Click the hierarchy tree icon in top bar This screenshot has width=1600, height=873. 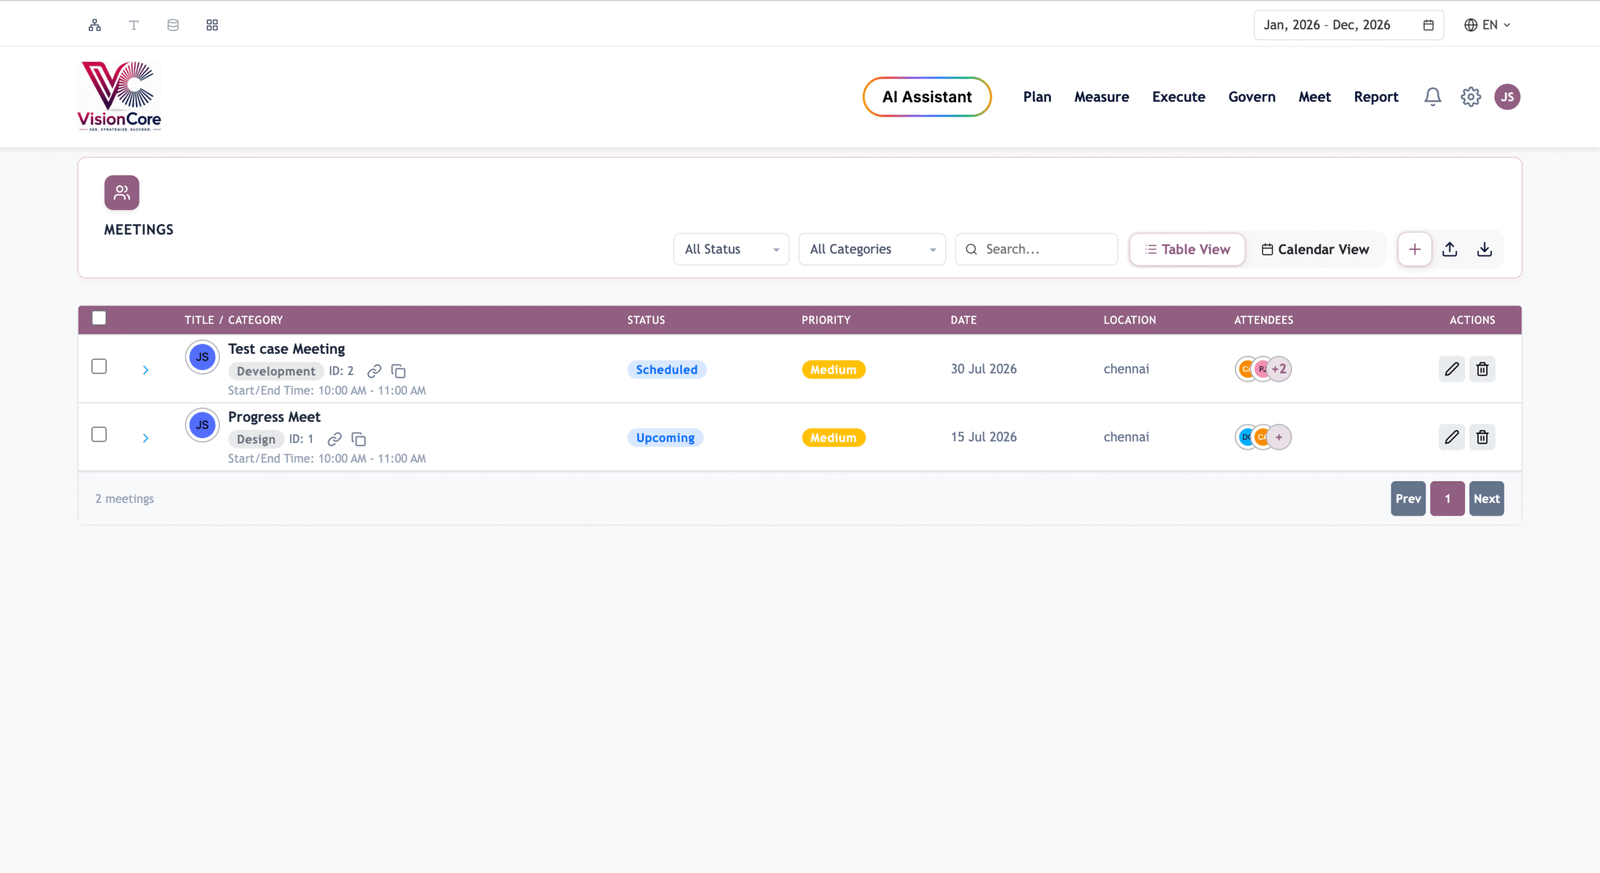click(x=95, y=25)
